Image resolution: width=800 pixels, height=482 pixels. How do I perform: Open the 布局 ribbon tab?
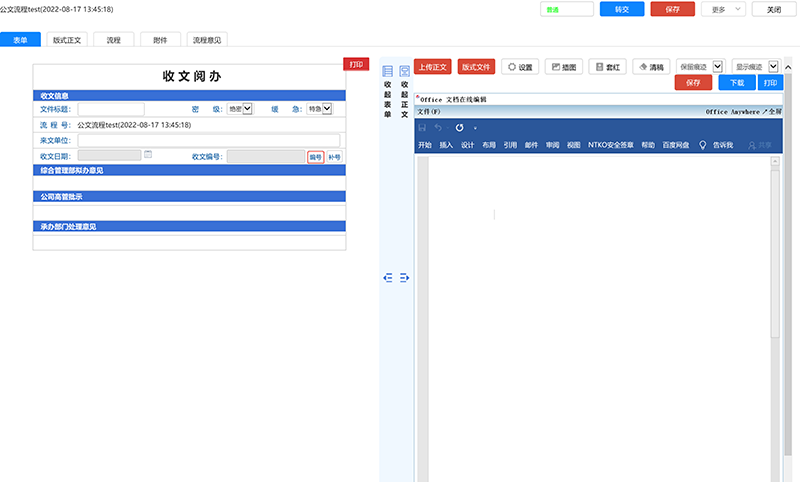coord(489,145)
